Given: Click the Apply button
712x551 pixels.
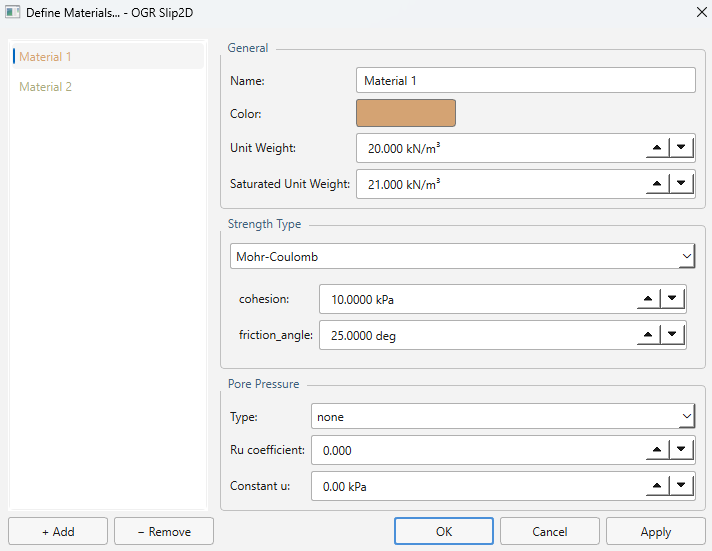Looking at the screenshot, I should [x=656, y=531].
